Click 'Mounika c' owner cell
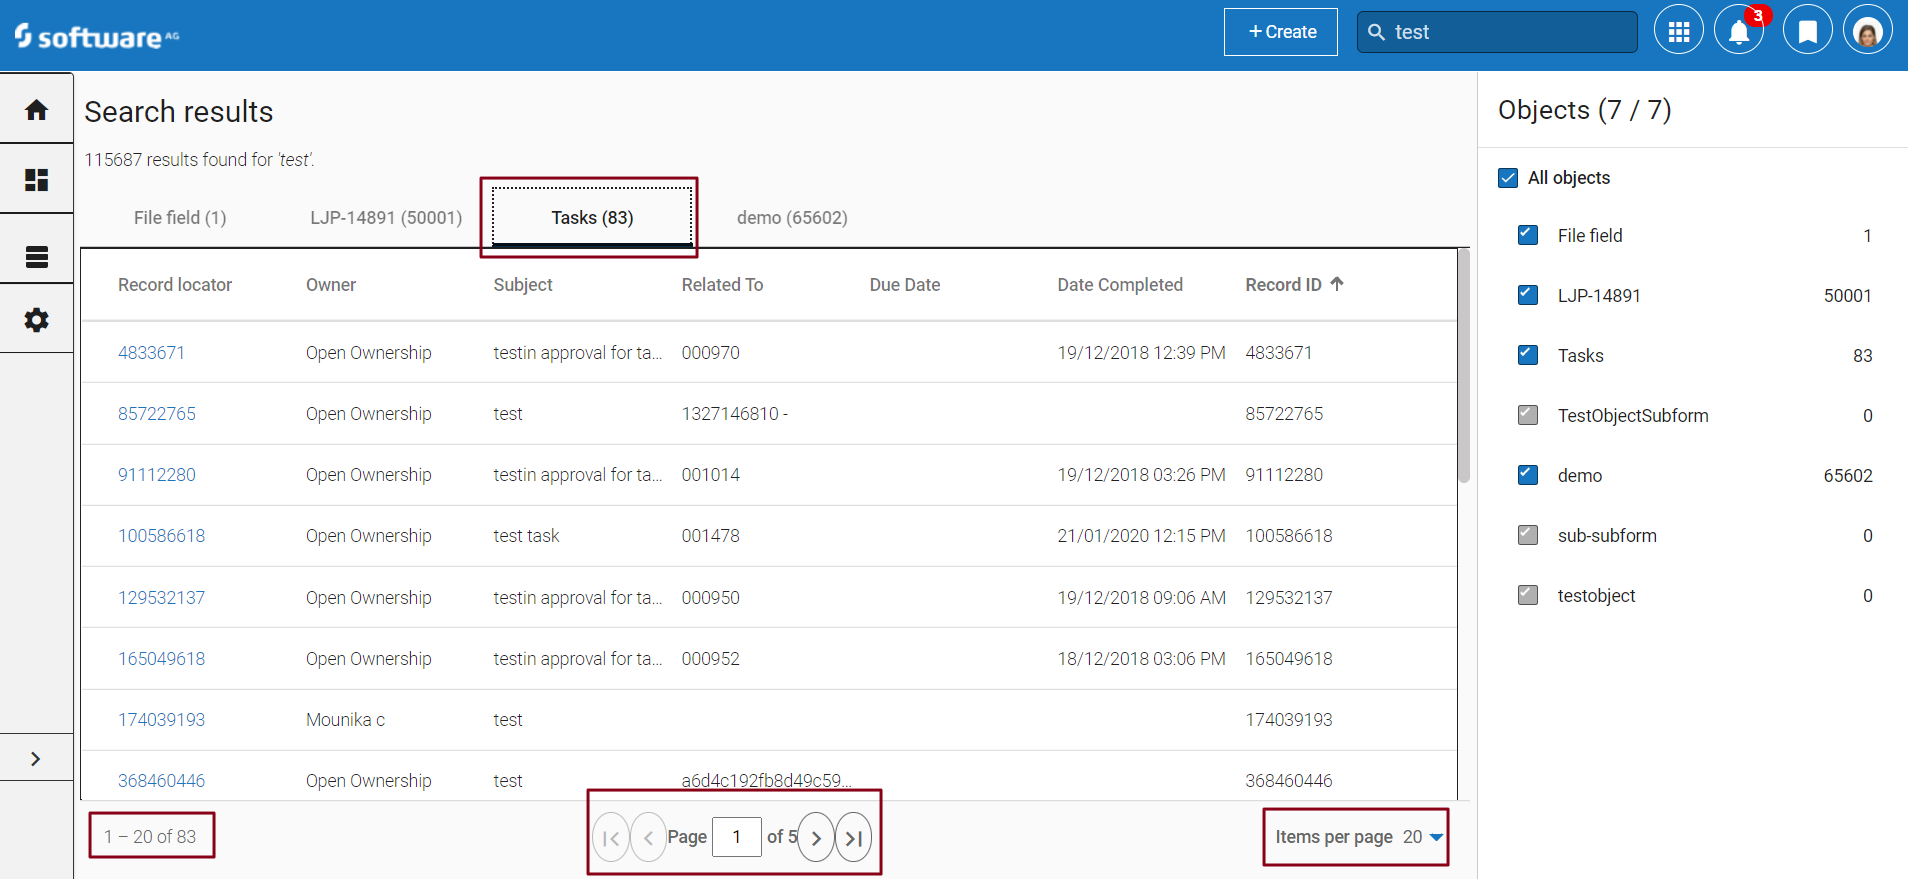Screen dimensions: 1908x879 (x=345, y=720)
